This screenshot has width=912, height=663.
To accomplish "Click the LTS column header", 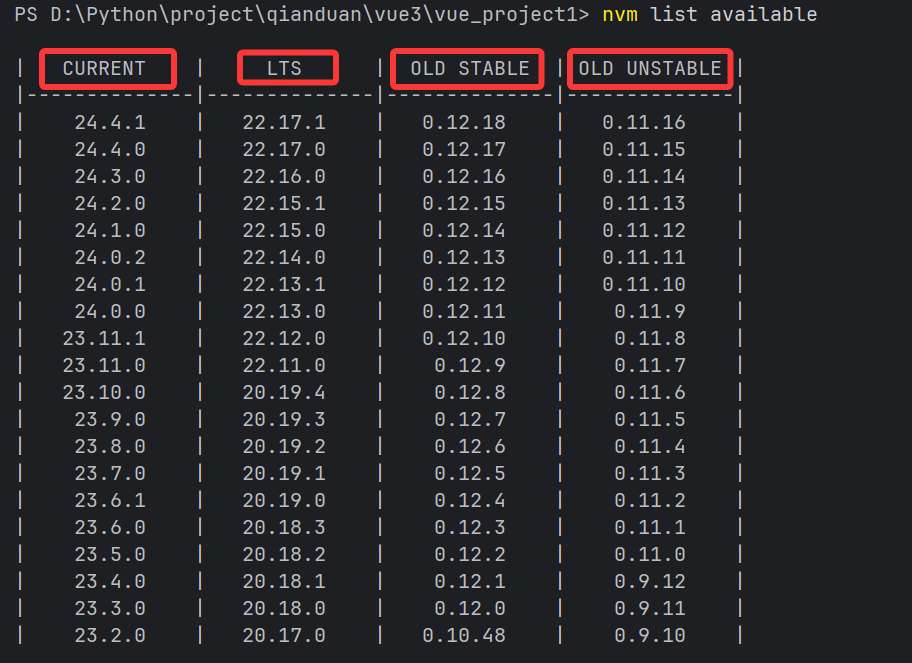I will coord(284,69).
